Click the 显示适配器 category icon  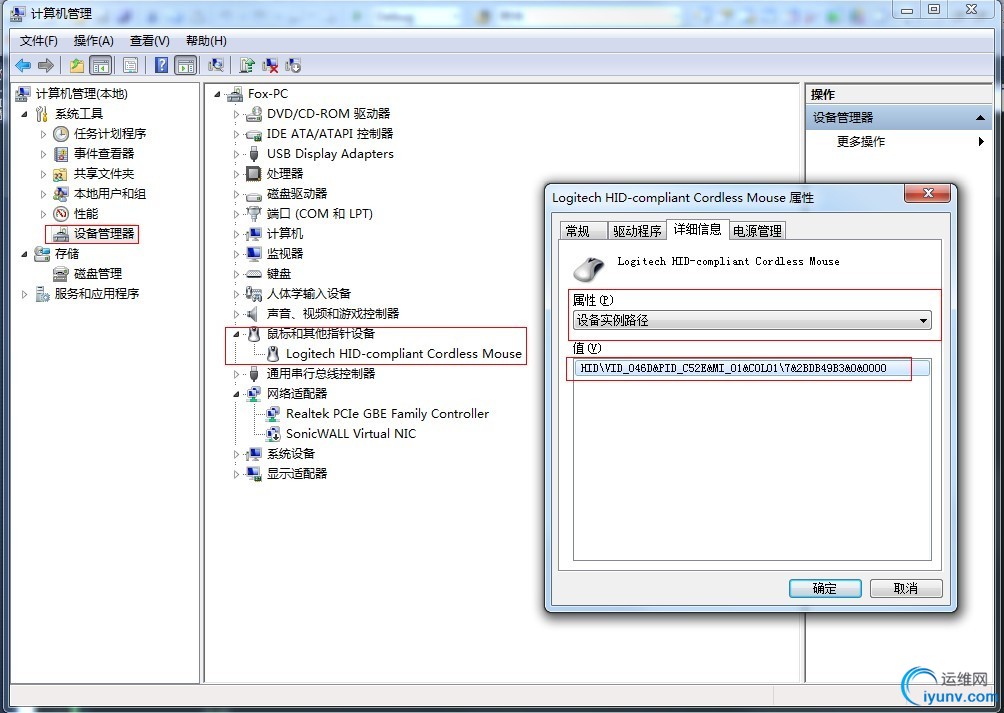point(254,474)
